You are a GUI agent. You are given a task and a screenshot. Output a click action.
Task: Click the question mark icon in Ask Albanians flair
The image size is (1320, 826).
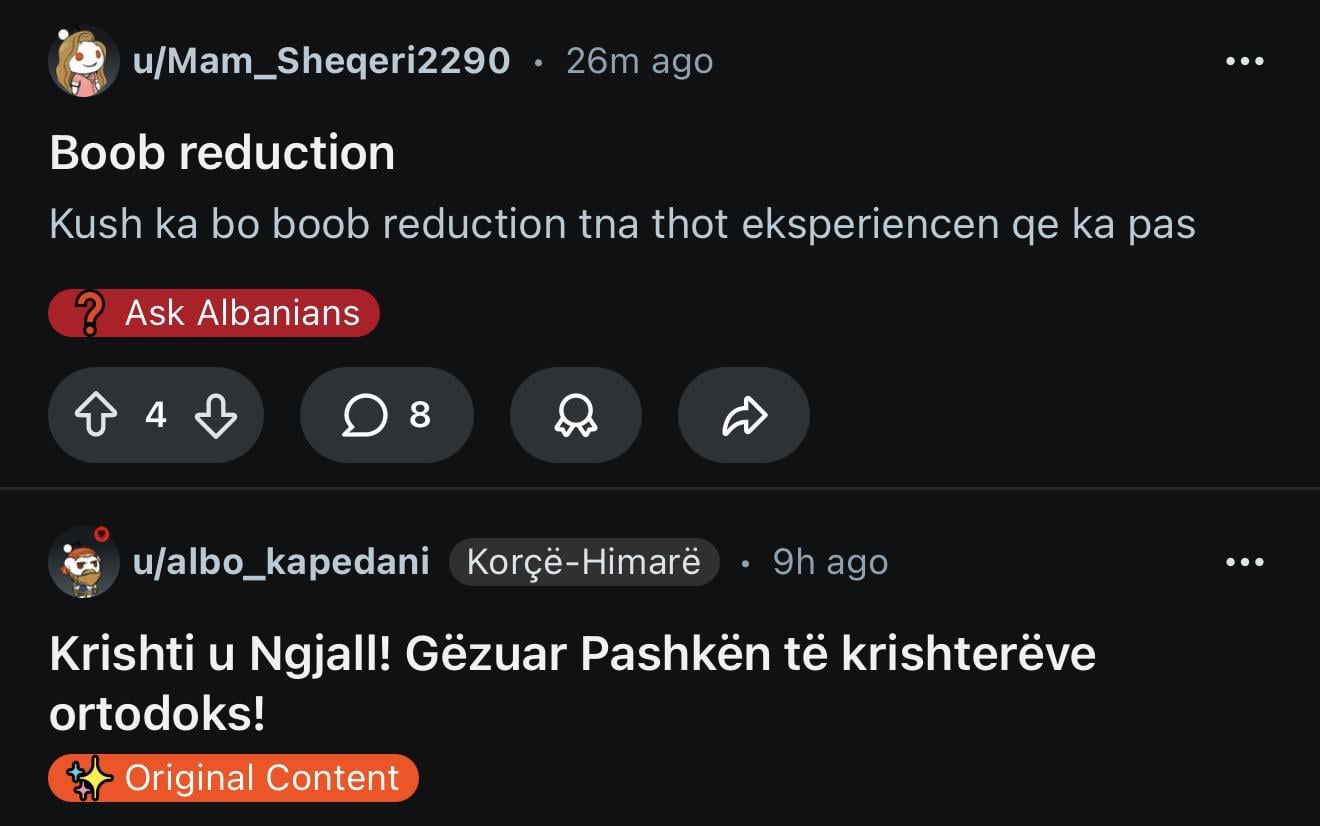(91, 313)
